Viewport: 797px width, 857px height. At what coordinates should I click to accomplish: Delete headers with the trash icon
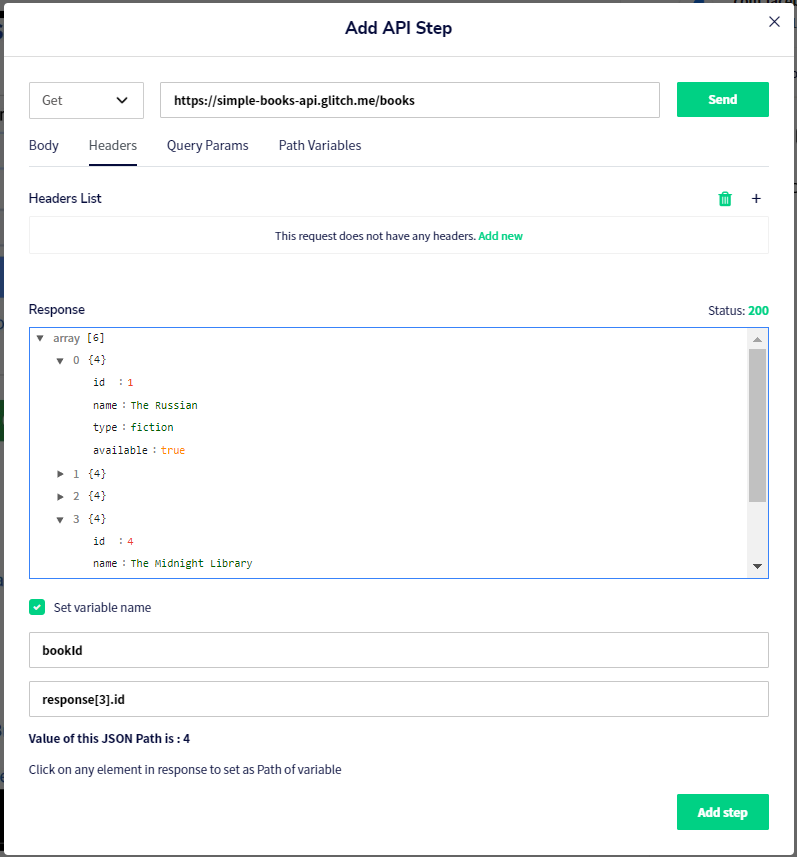click(x=725, y=199)
